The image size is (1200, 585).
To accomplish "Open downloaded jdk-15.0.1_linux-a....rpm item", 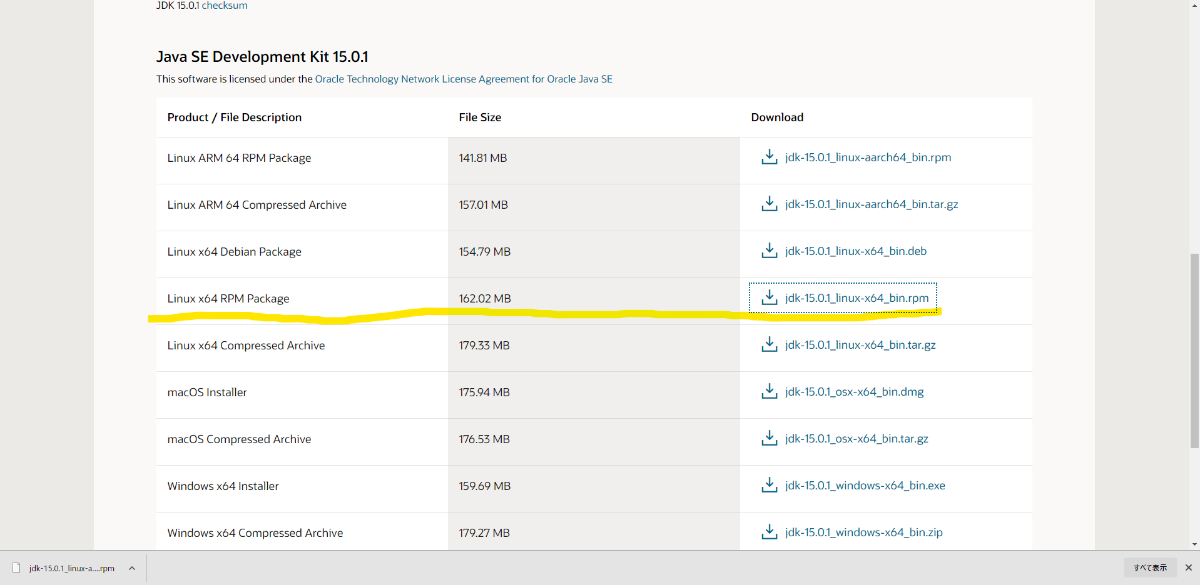I will pyautogui.click(x=72, y=568).
